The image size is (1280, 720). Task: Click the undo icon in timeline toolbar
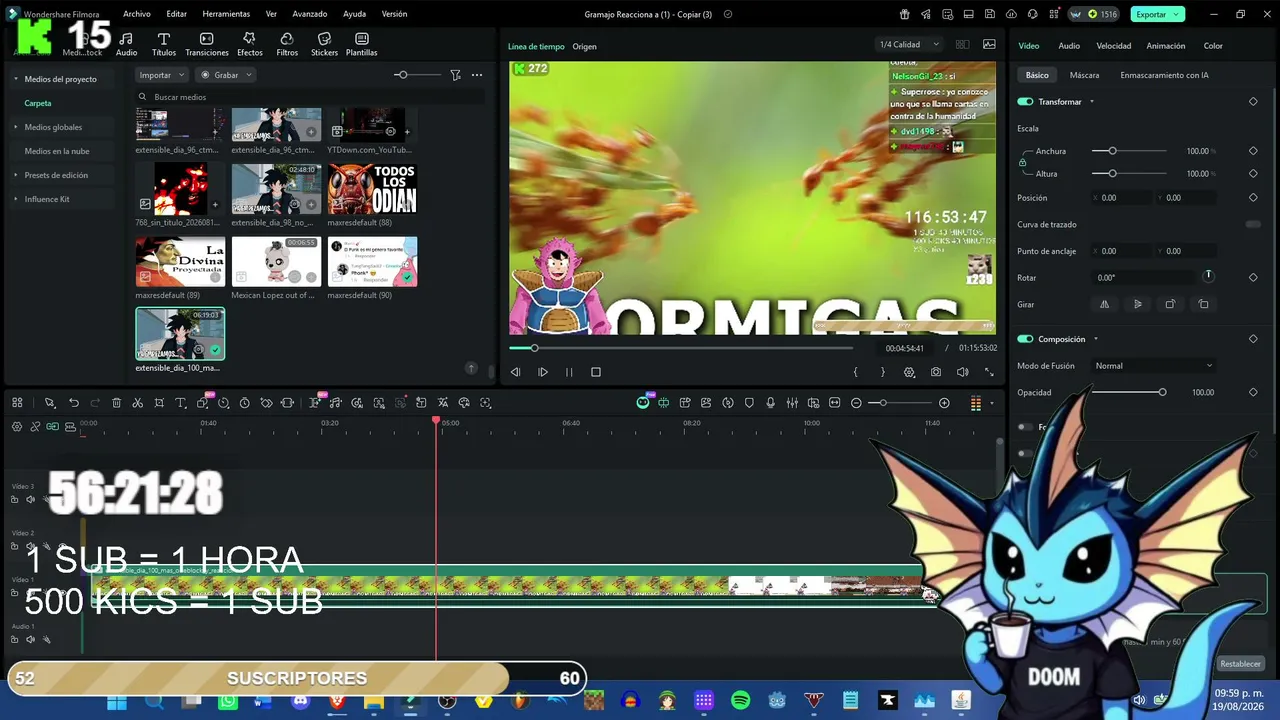coord(73,403)
